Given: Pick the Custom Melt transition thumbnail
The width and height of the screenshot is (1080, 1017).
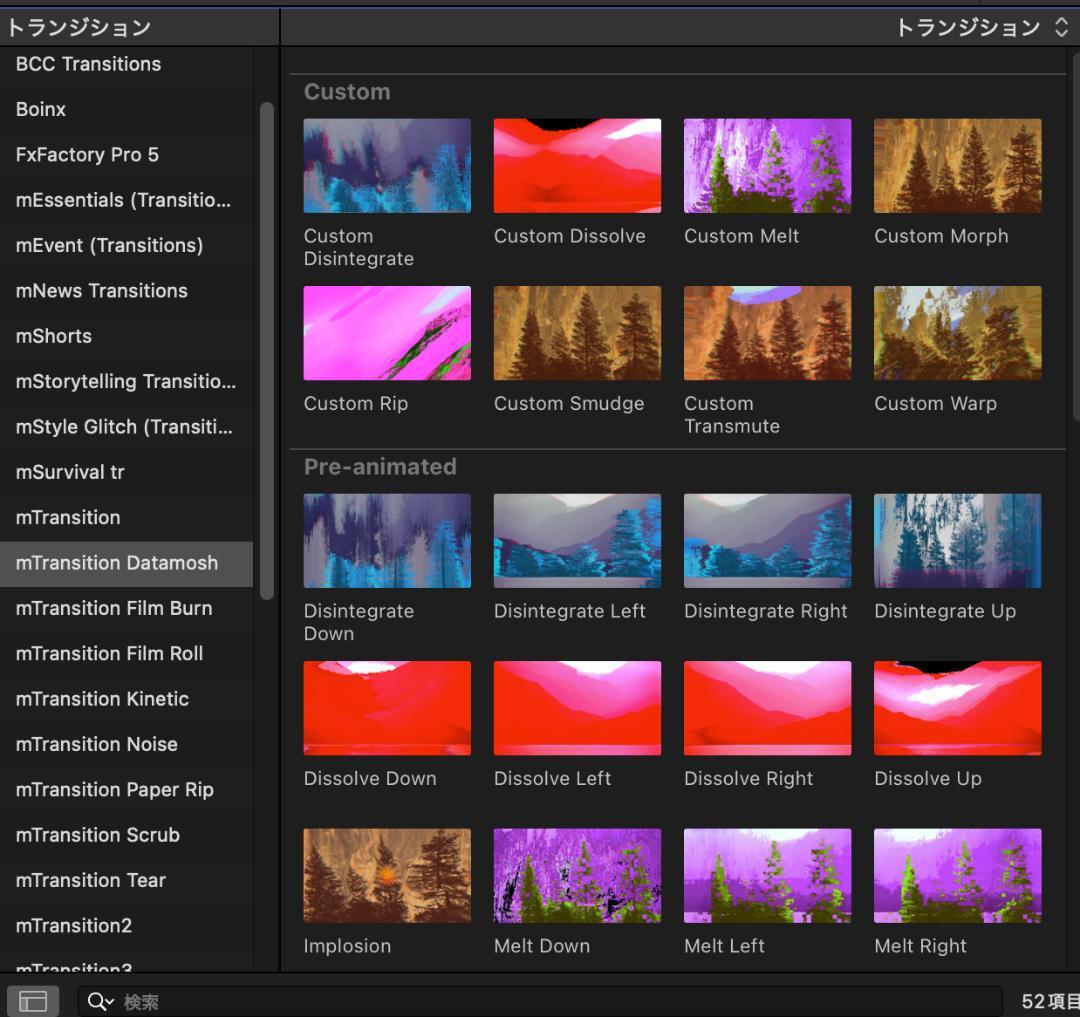Looking at the screenshot, I should [x=767, y=166].
